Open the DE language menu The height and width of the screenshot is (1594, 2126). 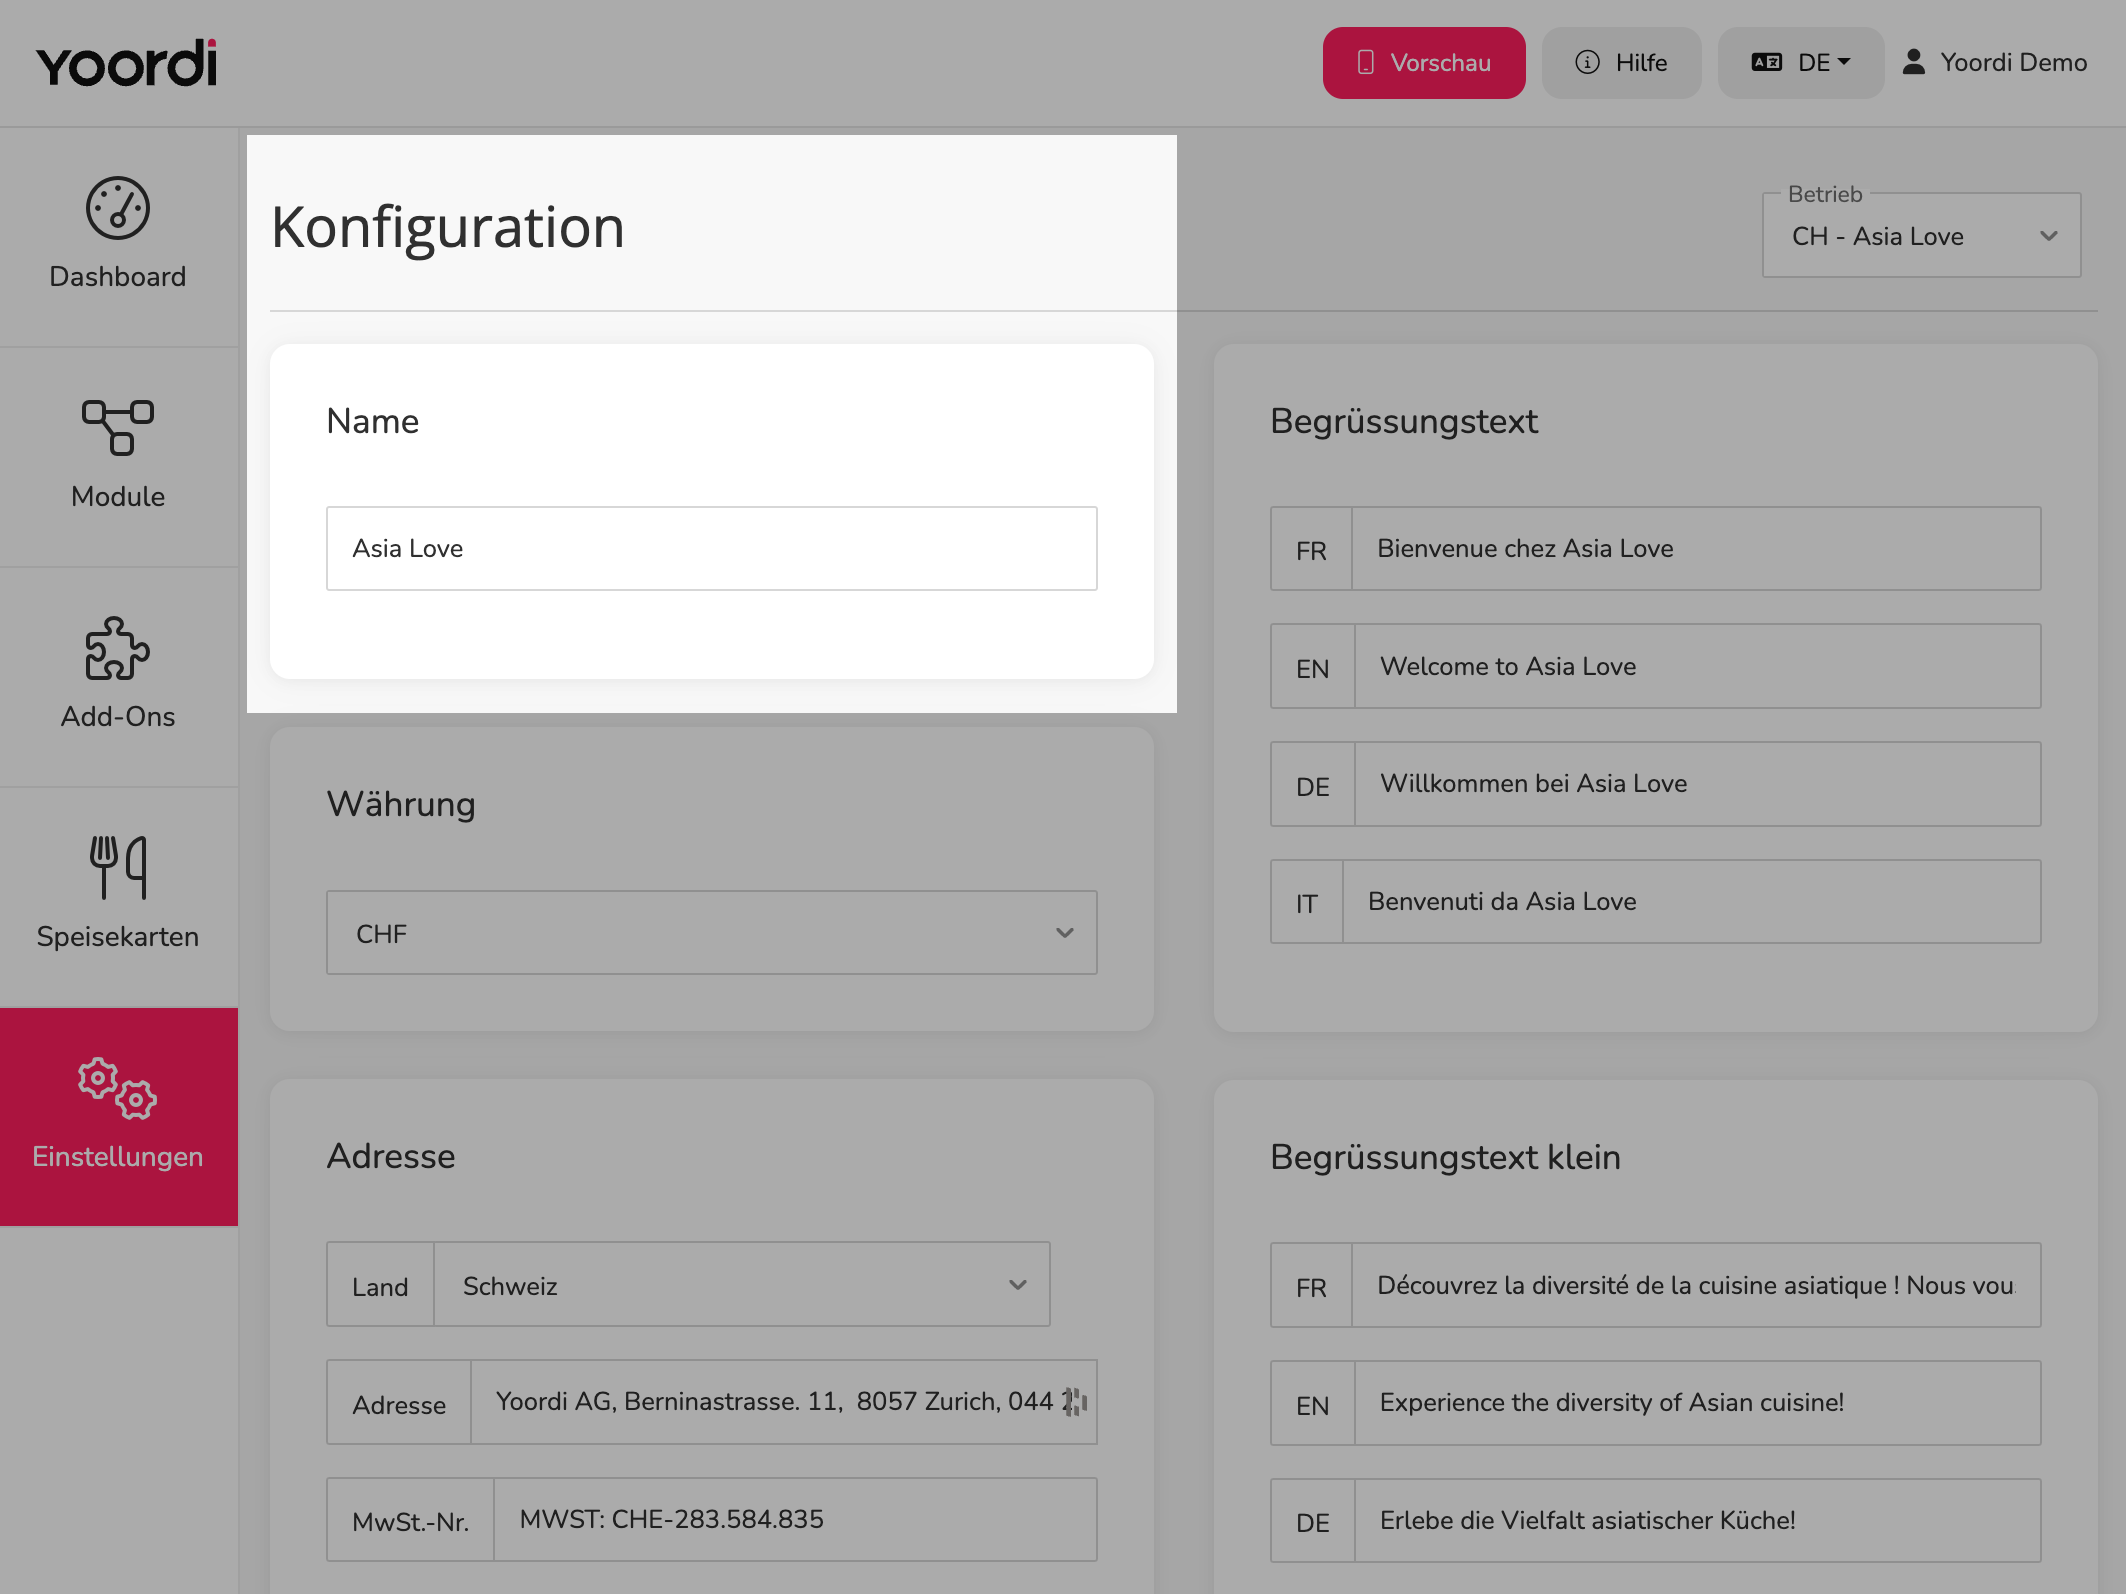click(1801, 63)
